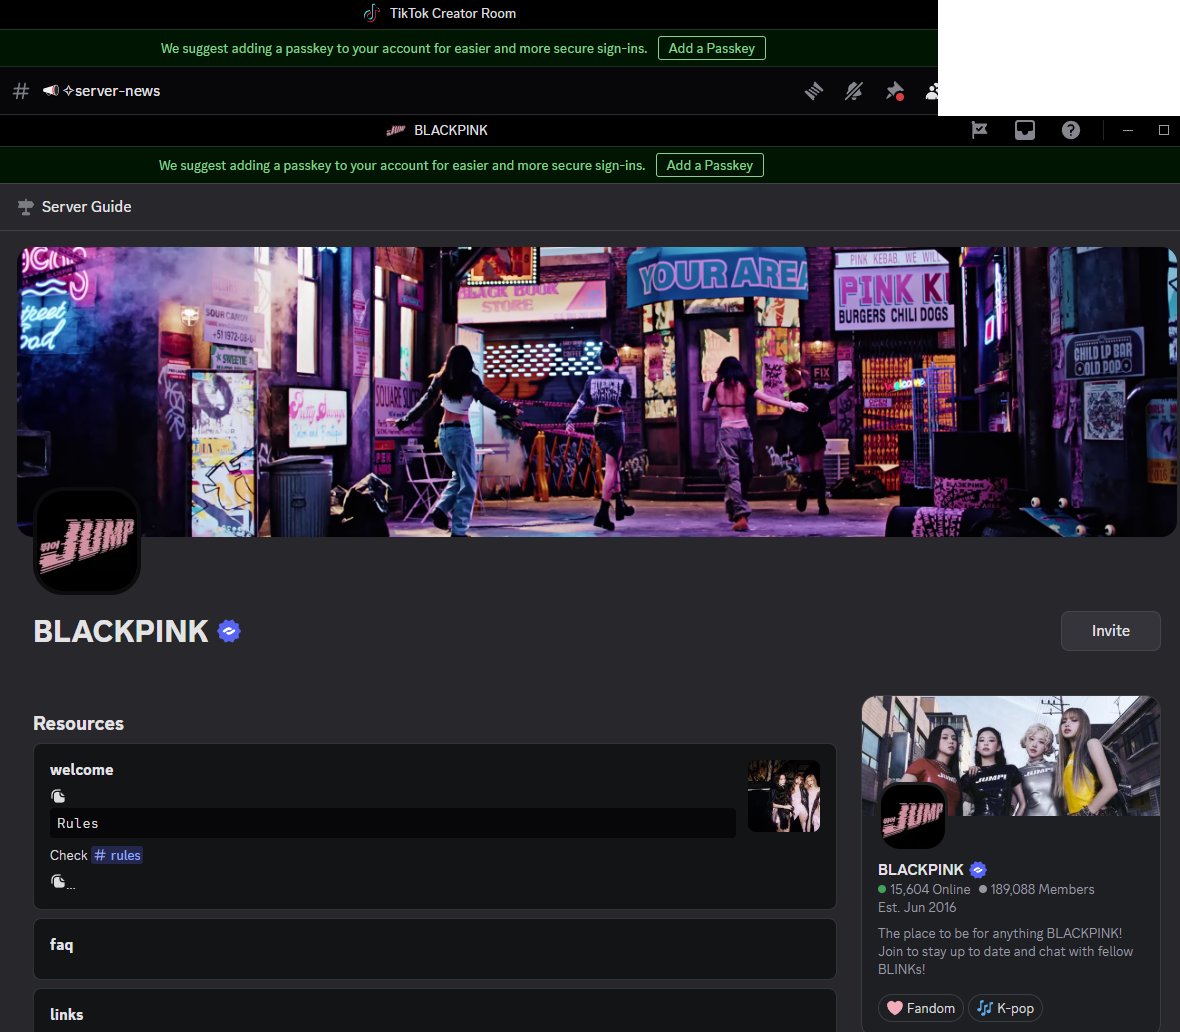Click the group photo banner in the info card
The width and height of the screenshot is (1180, 1032).
1011,756
